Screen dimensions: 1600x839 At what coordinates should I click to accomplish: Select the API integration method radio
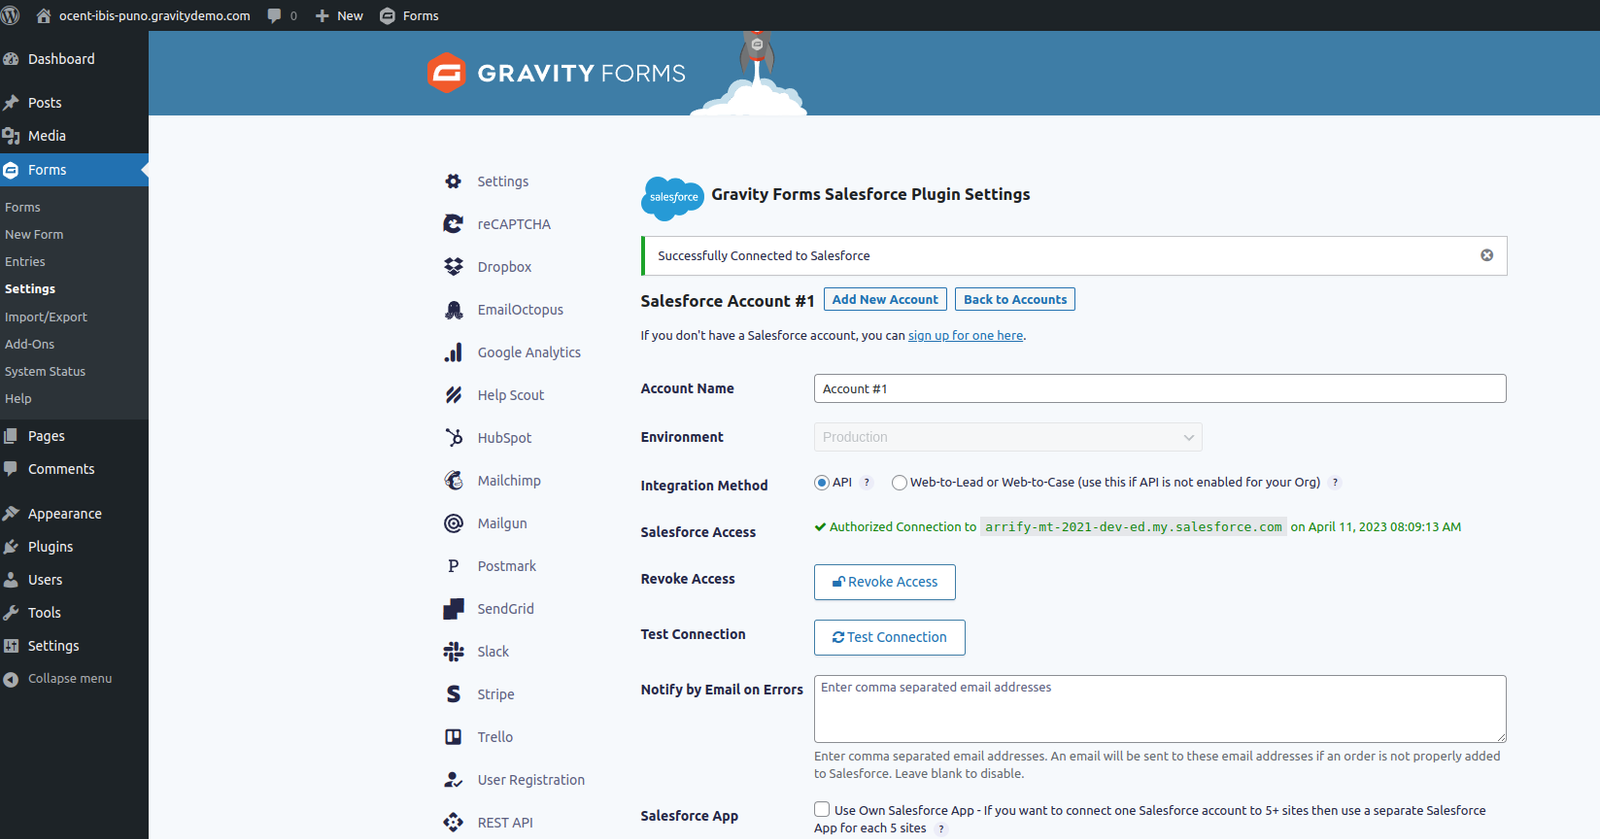pyautogui.click(x=822, y=483)
